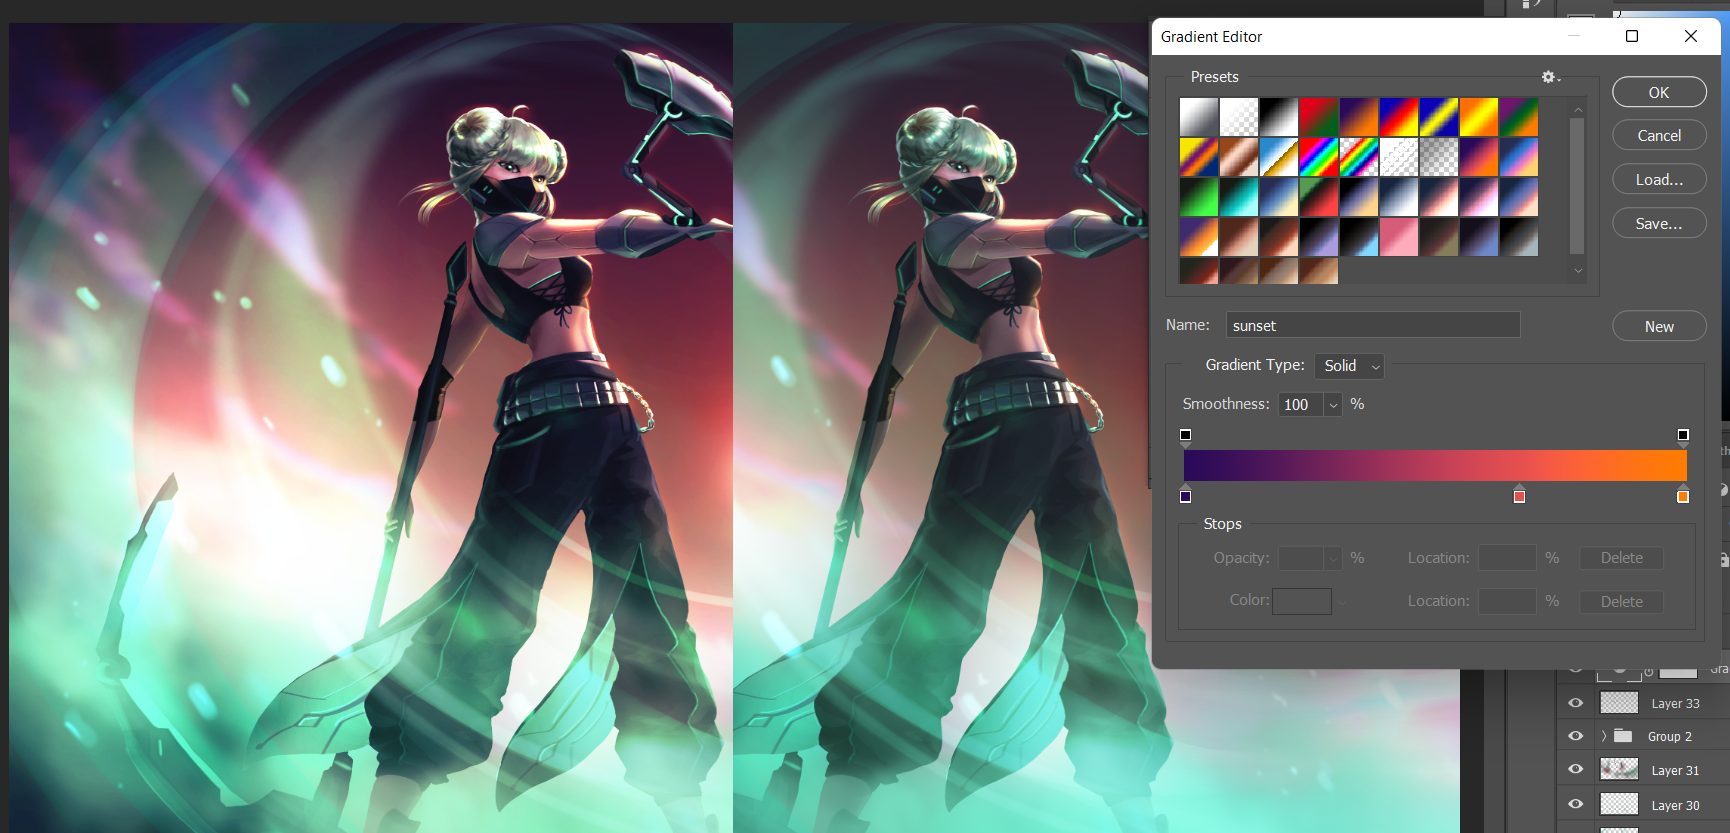The image size is (1730, 833).
Task: Choose the yellow, violet, orange, blue striped preset
Action: [1199, 157]
